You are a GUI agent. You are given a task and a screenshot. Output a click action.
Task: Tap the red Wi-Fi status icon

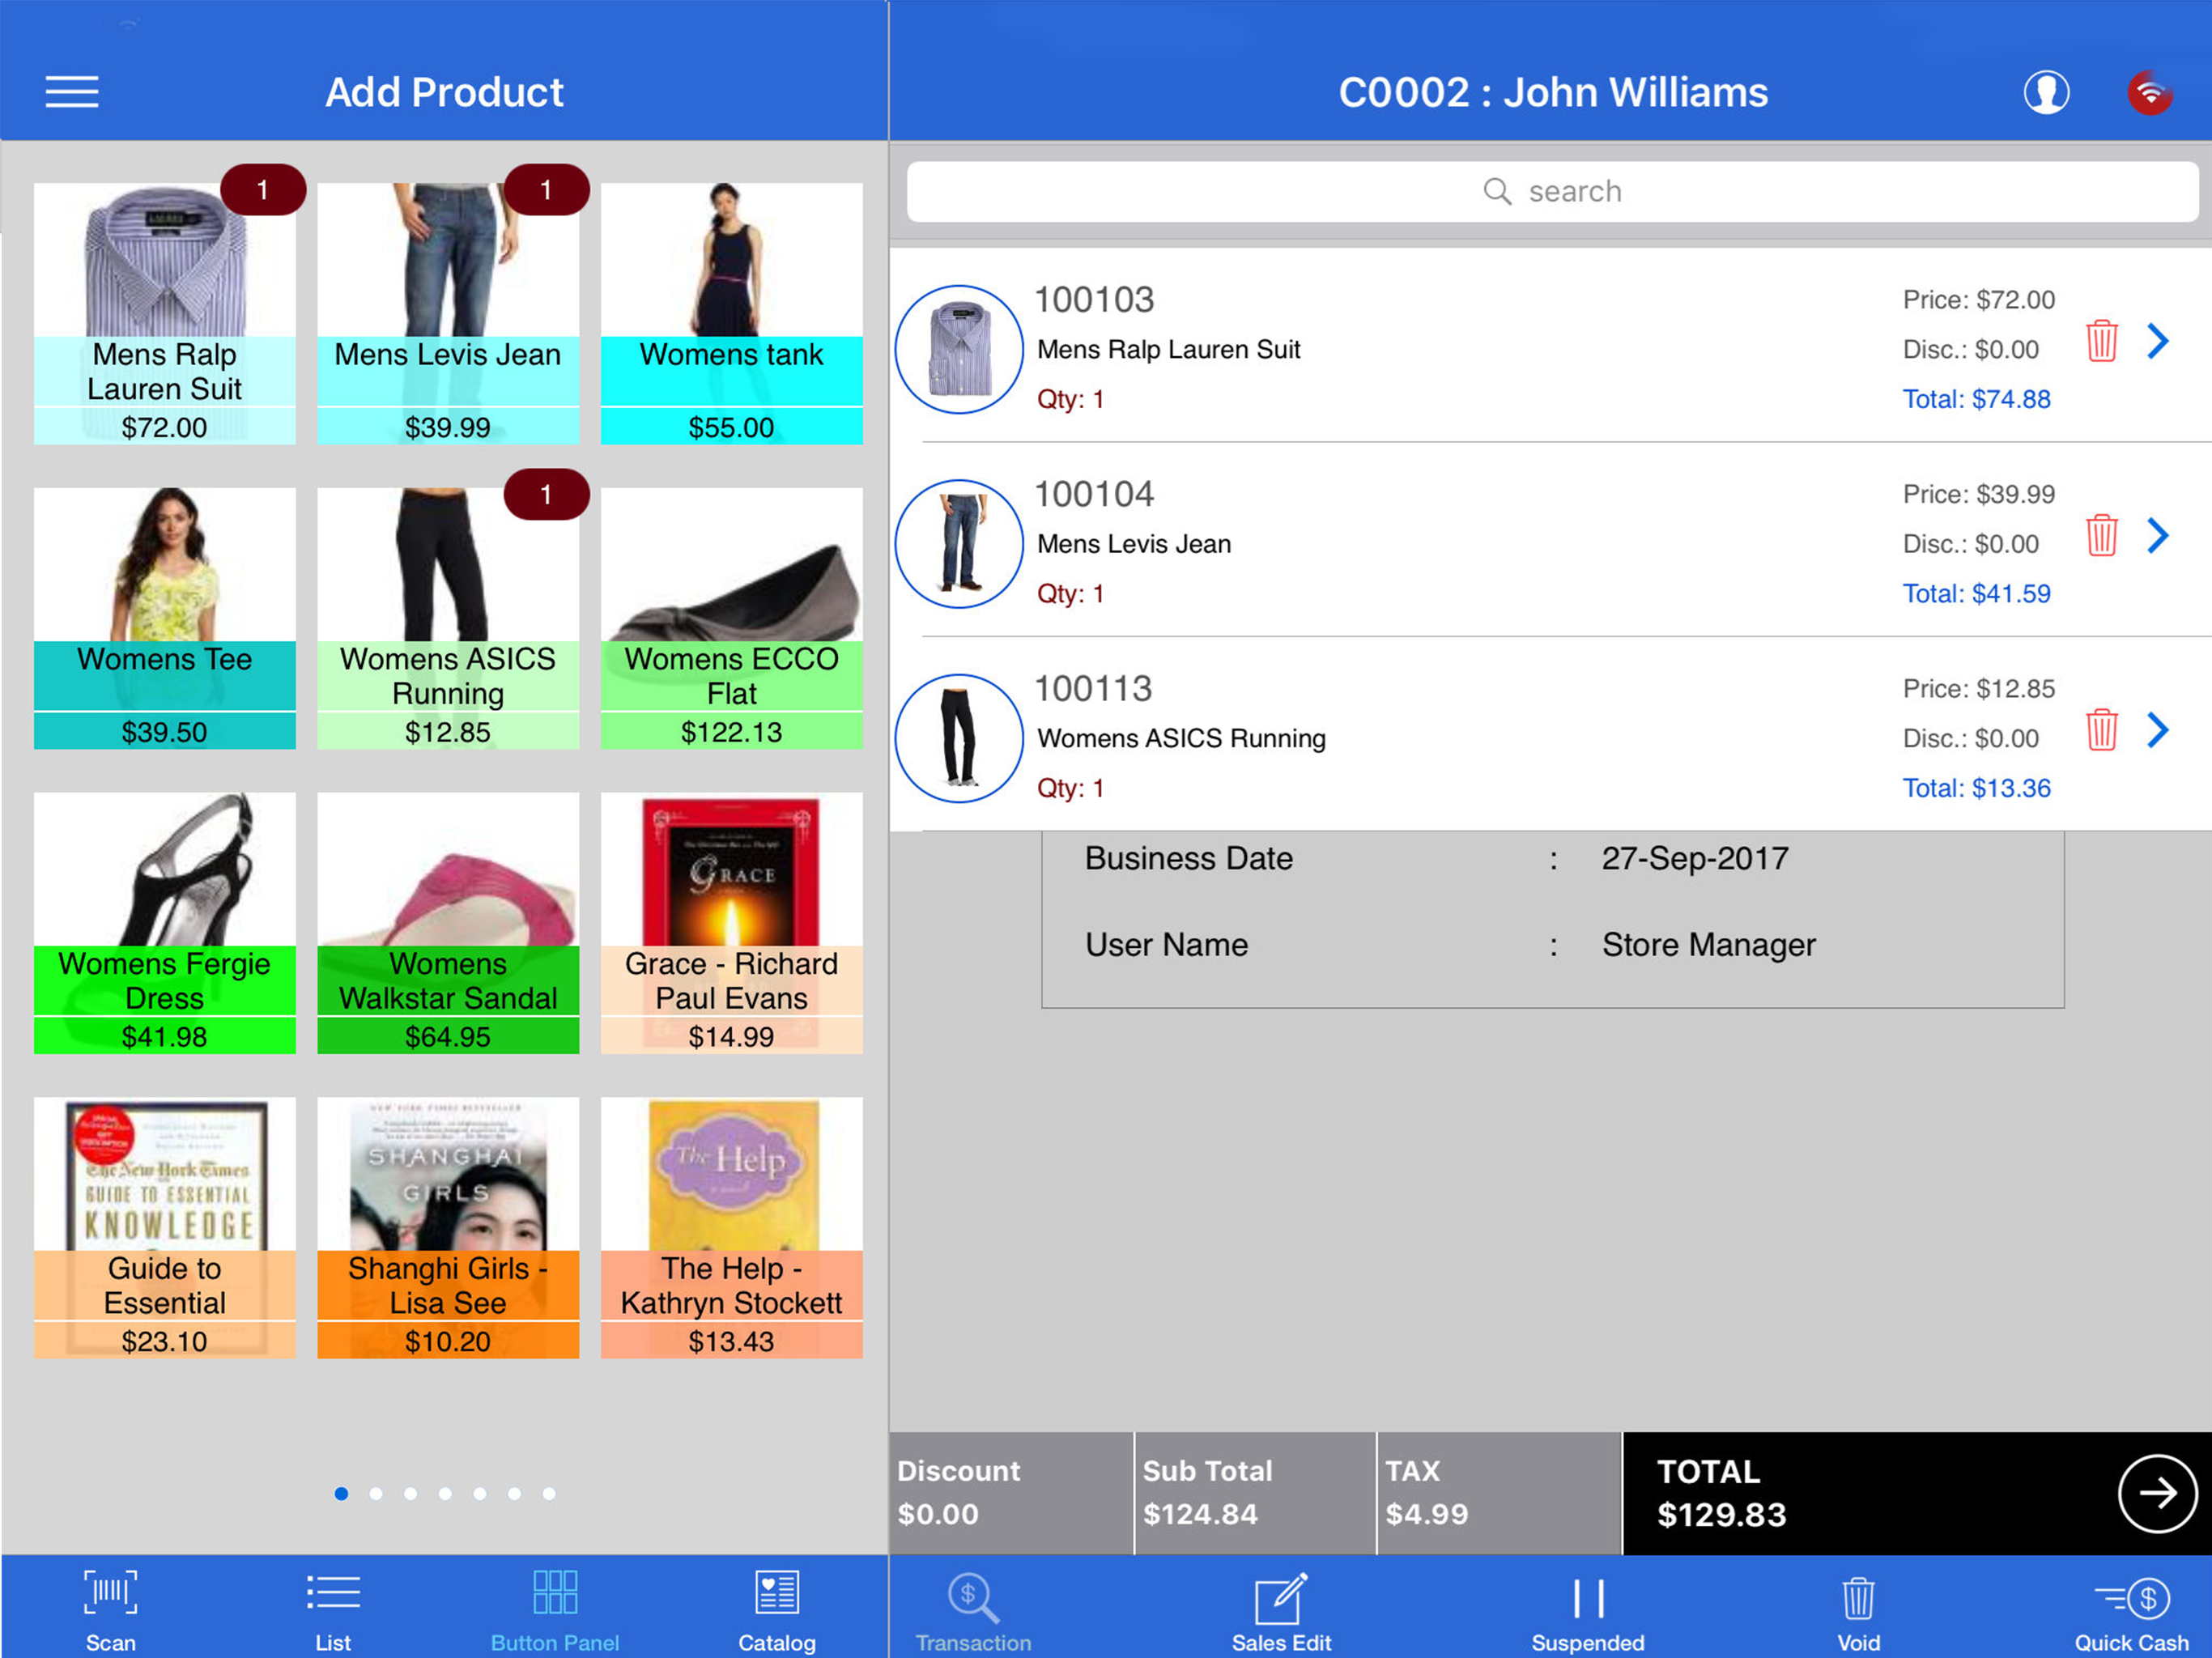pyautogui.click(x=2149, y=93)
